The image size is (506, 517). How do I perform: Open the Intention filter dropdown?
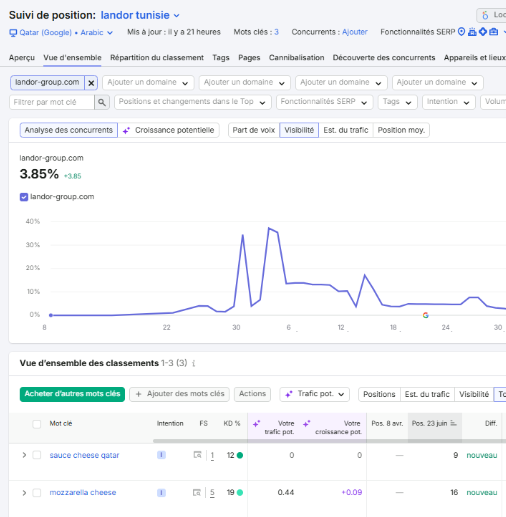tap(448, 102)
